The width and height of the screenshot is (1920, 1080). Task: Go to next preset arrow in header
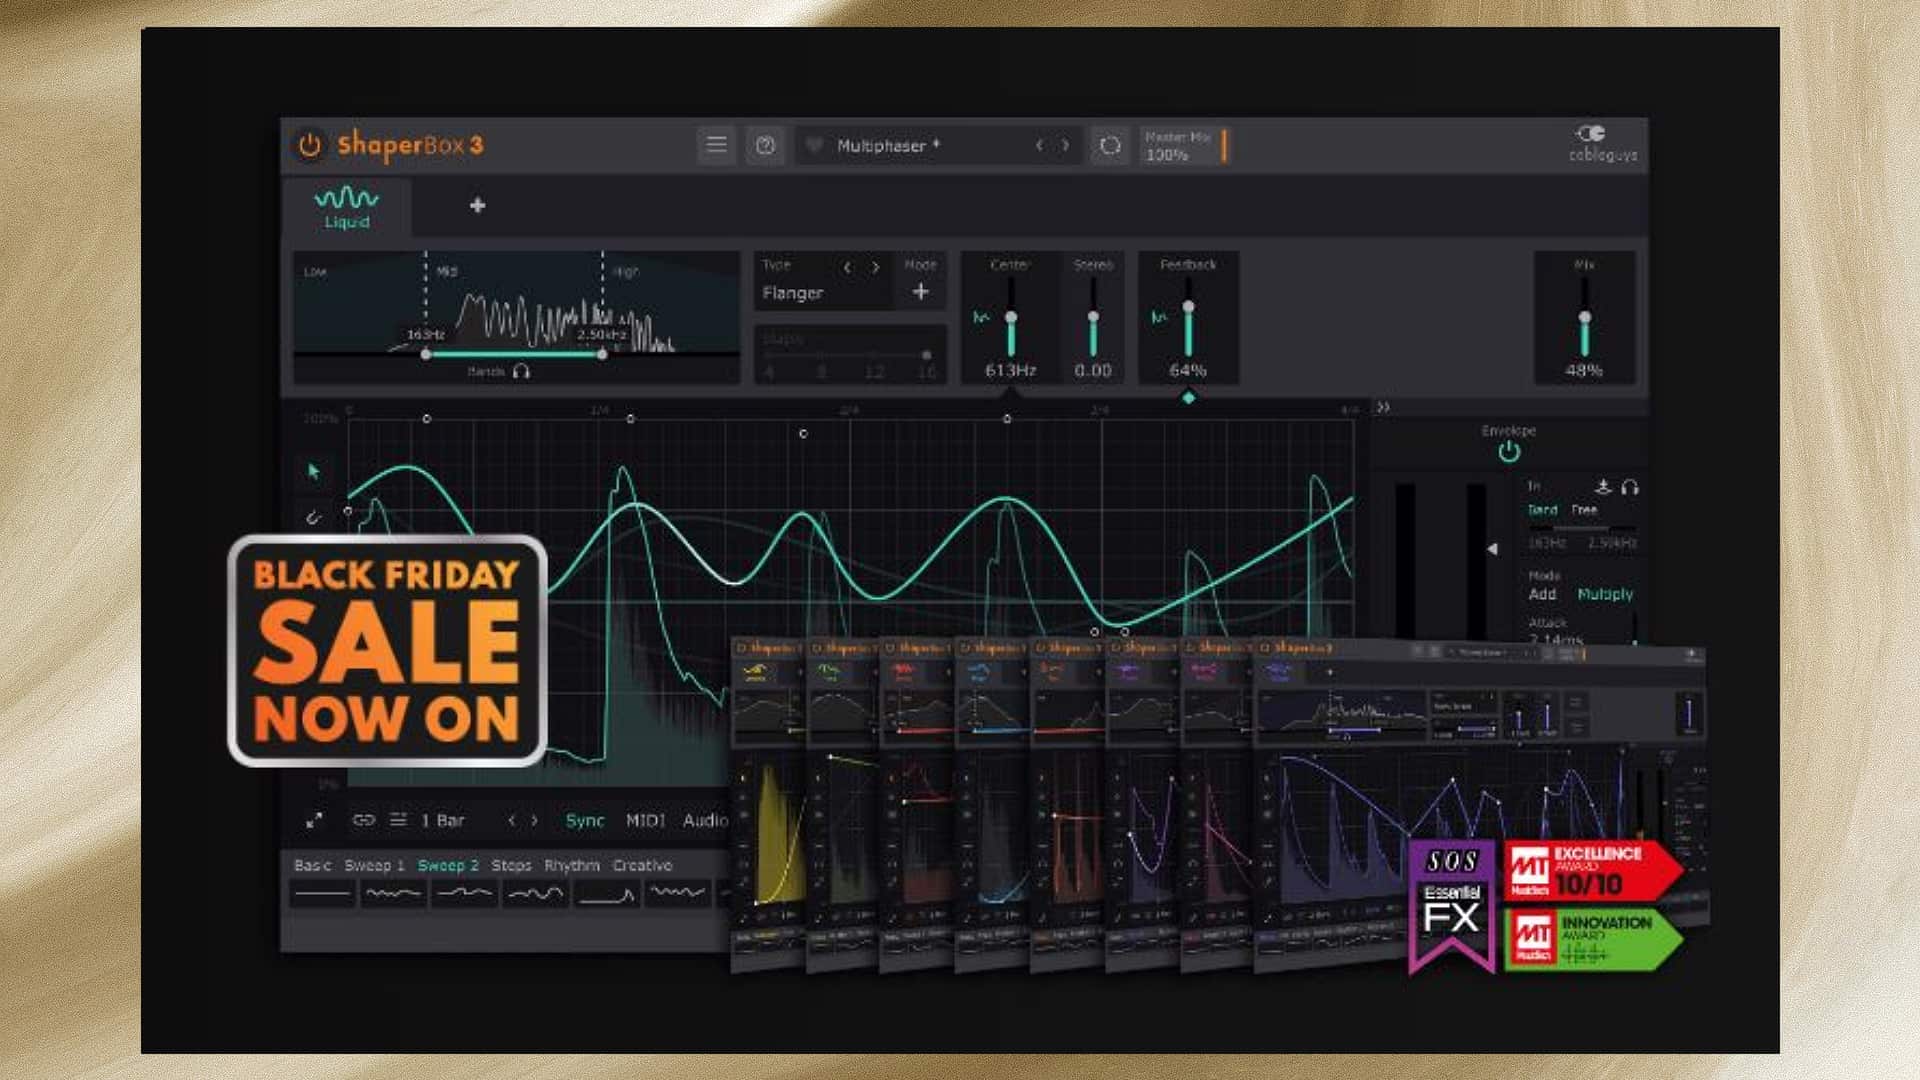(1066, 146)
